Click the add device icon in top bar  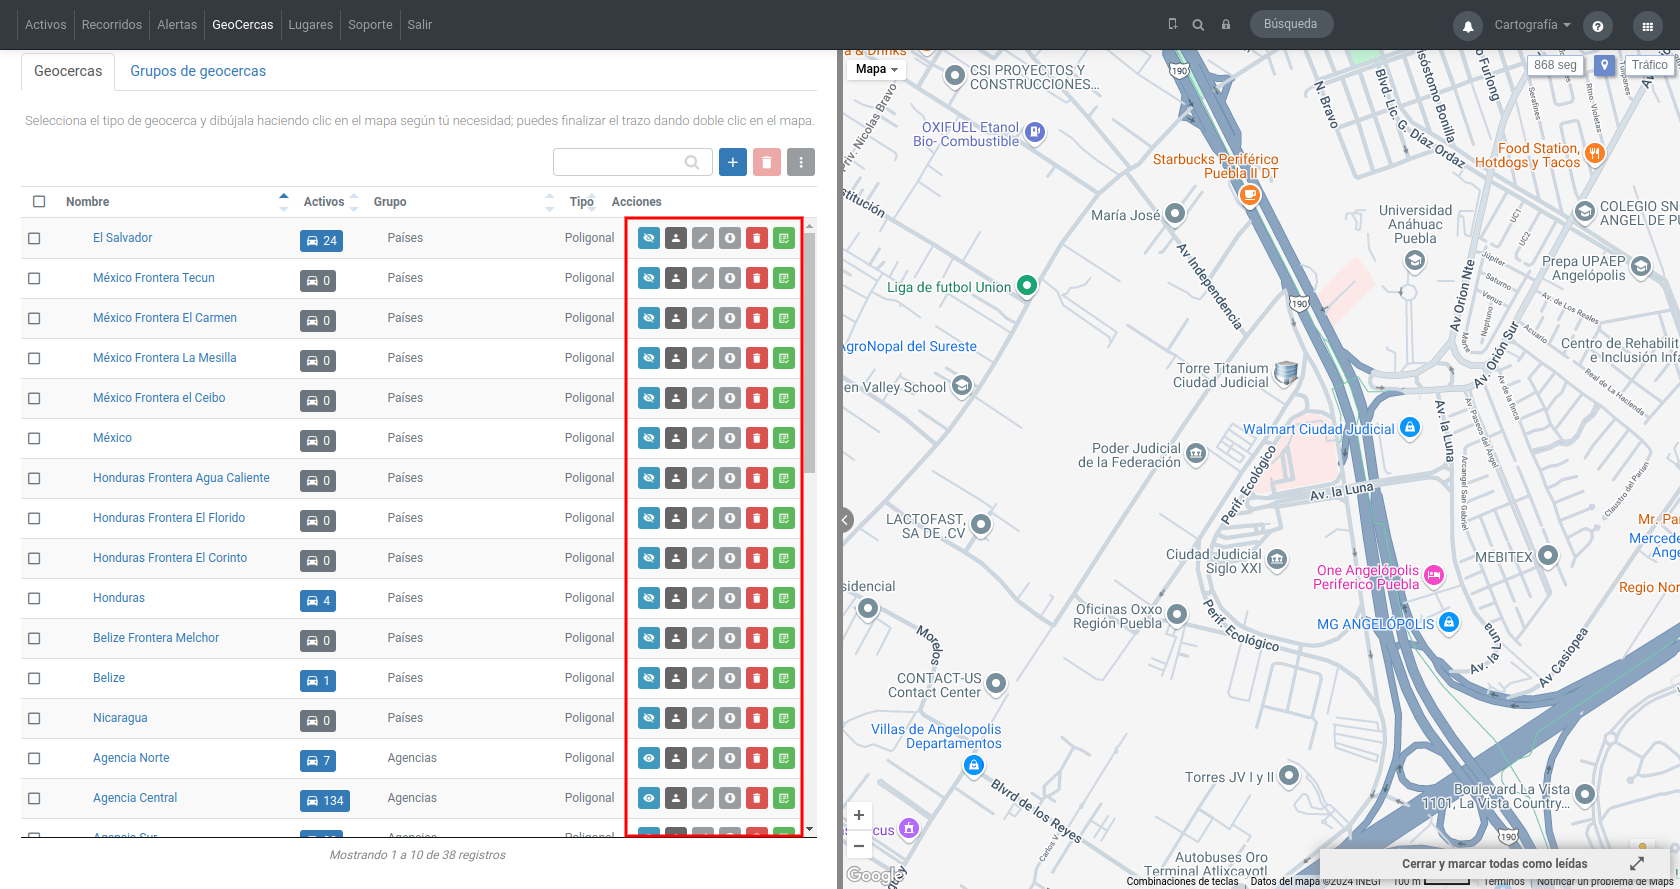1172,24
